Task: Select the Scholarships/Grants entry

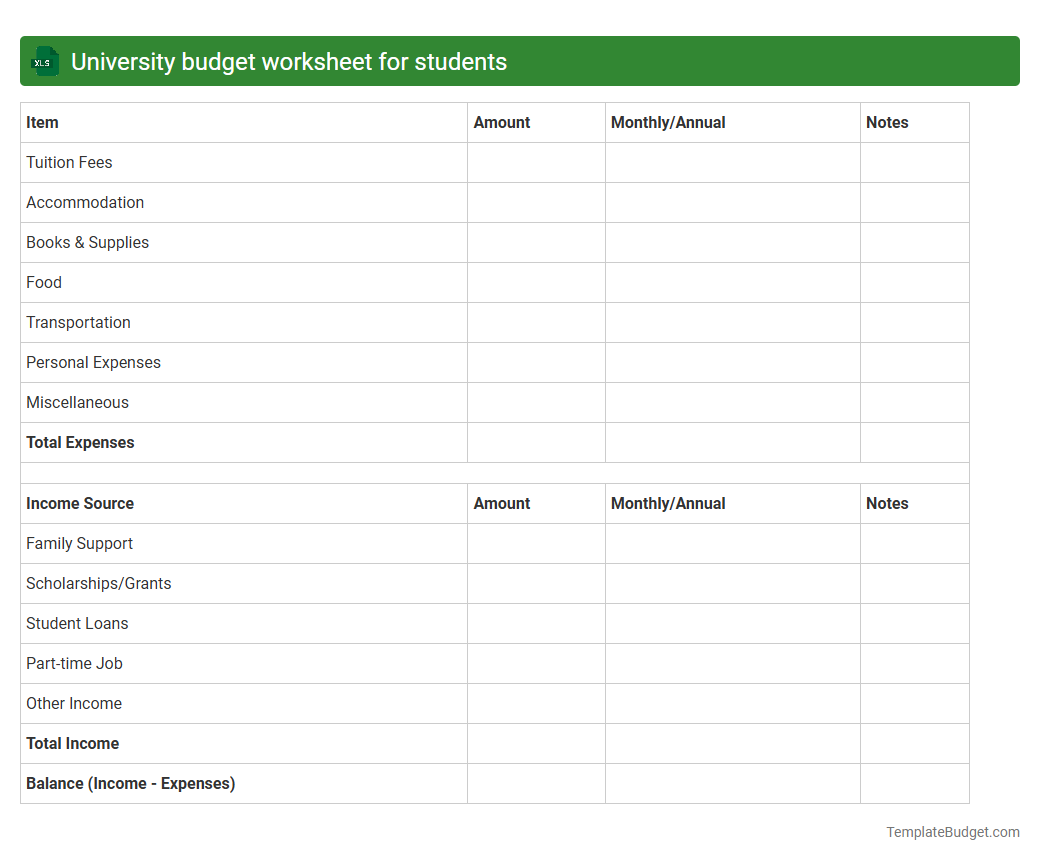Action: point(98,583)
